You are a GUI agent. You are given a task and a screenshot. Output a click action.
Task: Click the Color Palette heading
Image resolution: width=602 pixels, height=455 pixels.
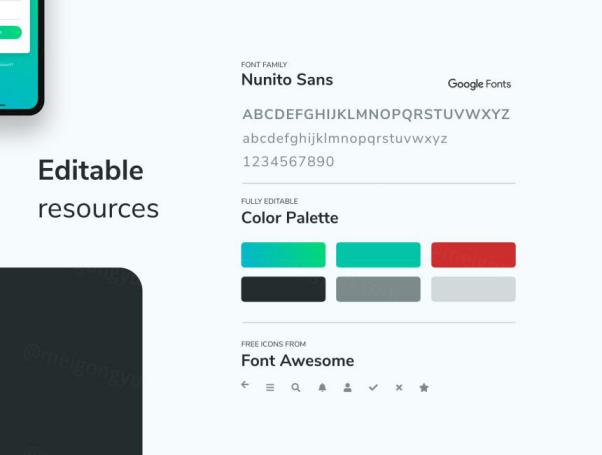point(290,218)
